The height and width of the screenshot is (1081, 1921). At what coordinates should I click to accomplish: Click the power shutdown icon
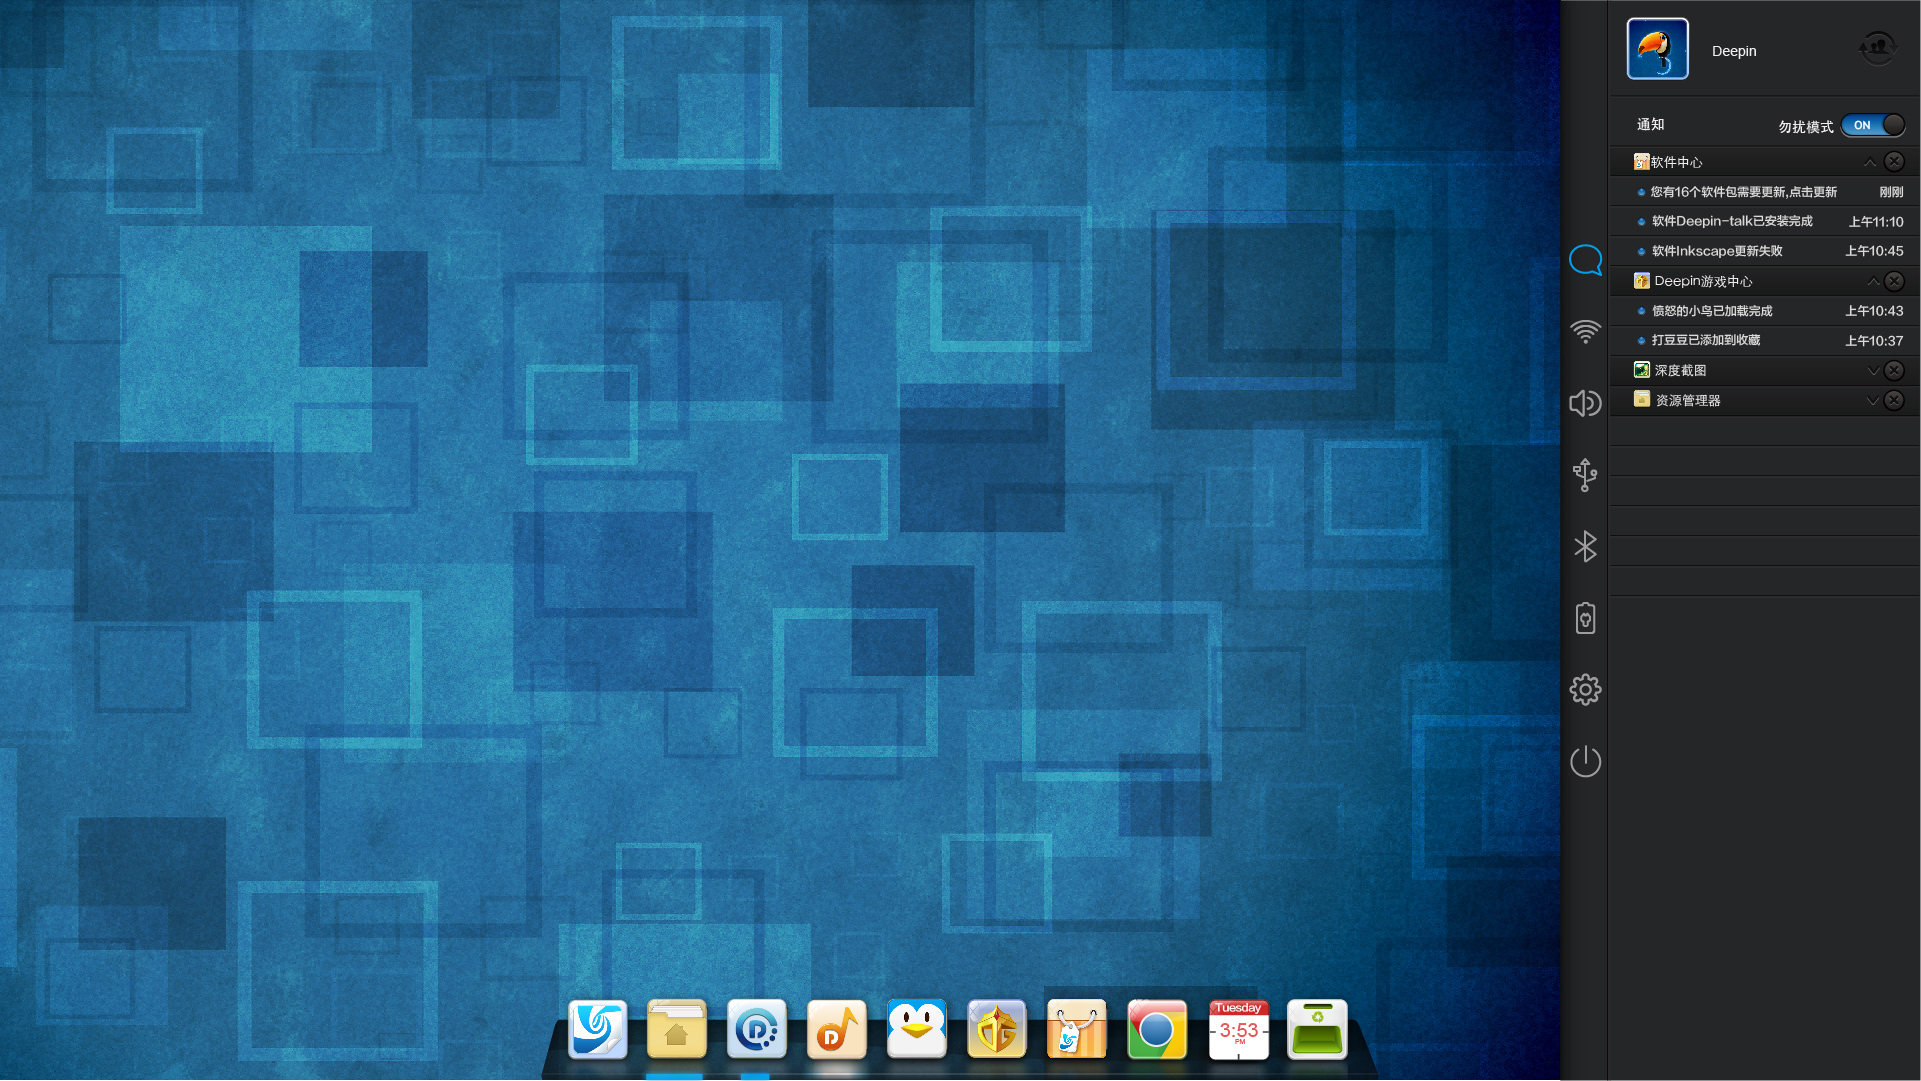(x=1585, y=761)
